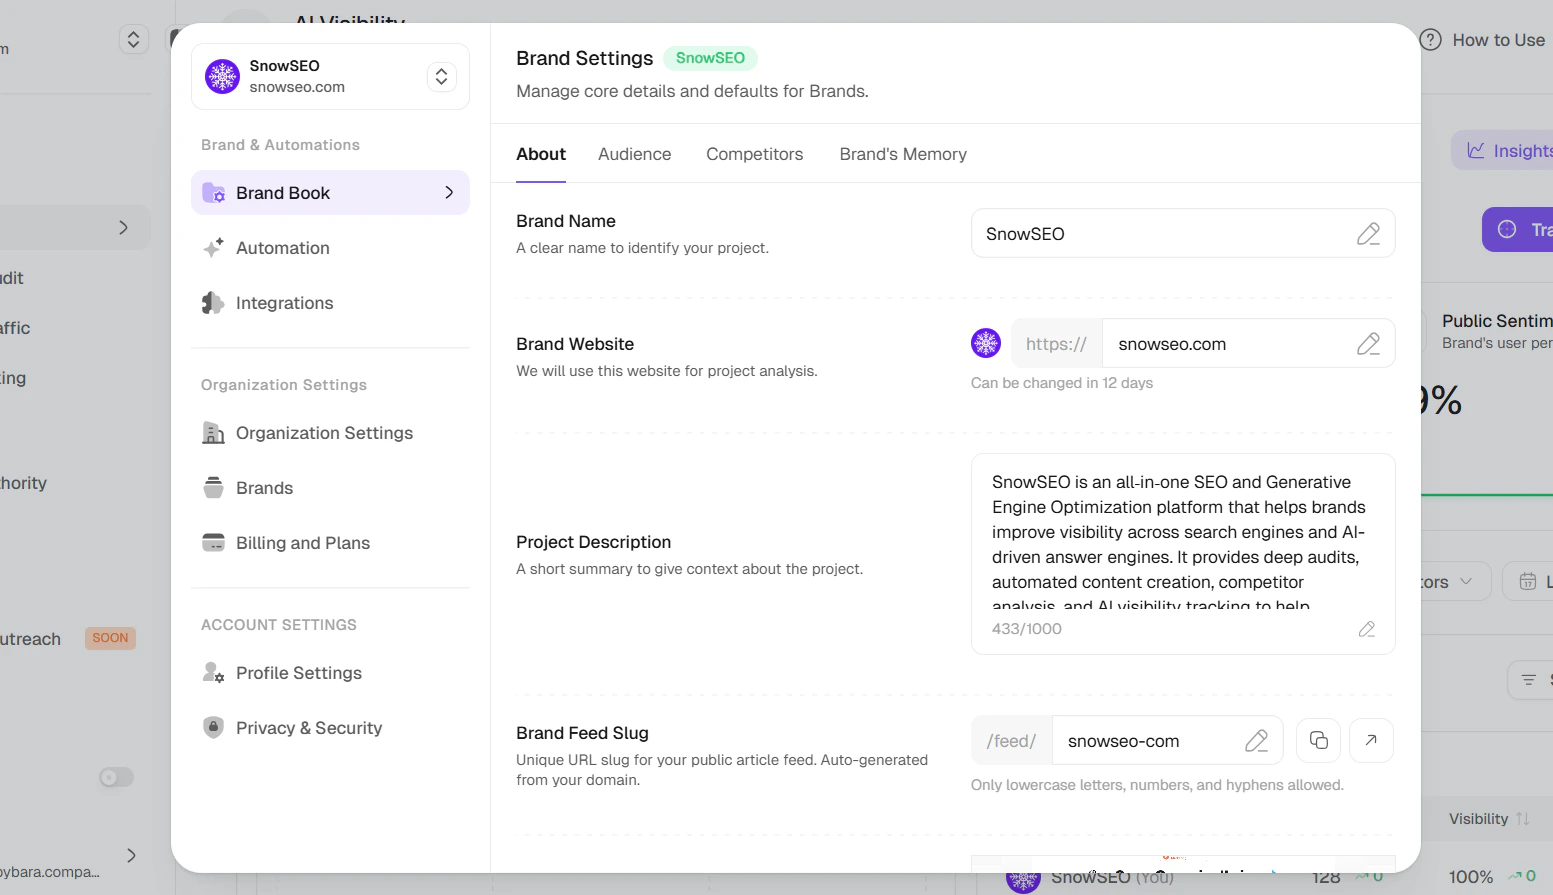1553x895 pixels.
Task: Go to Privacy & Security settings
Action: point(308,727)
